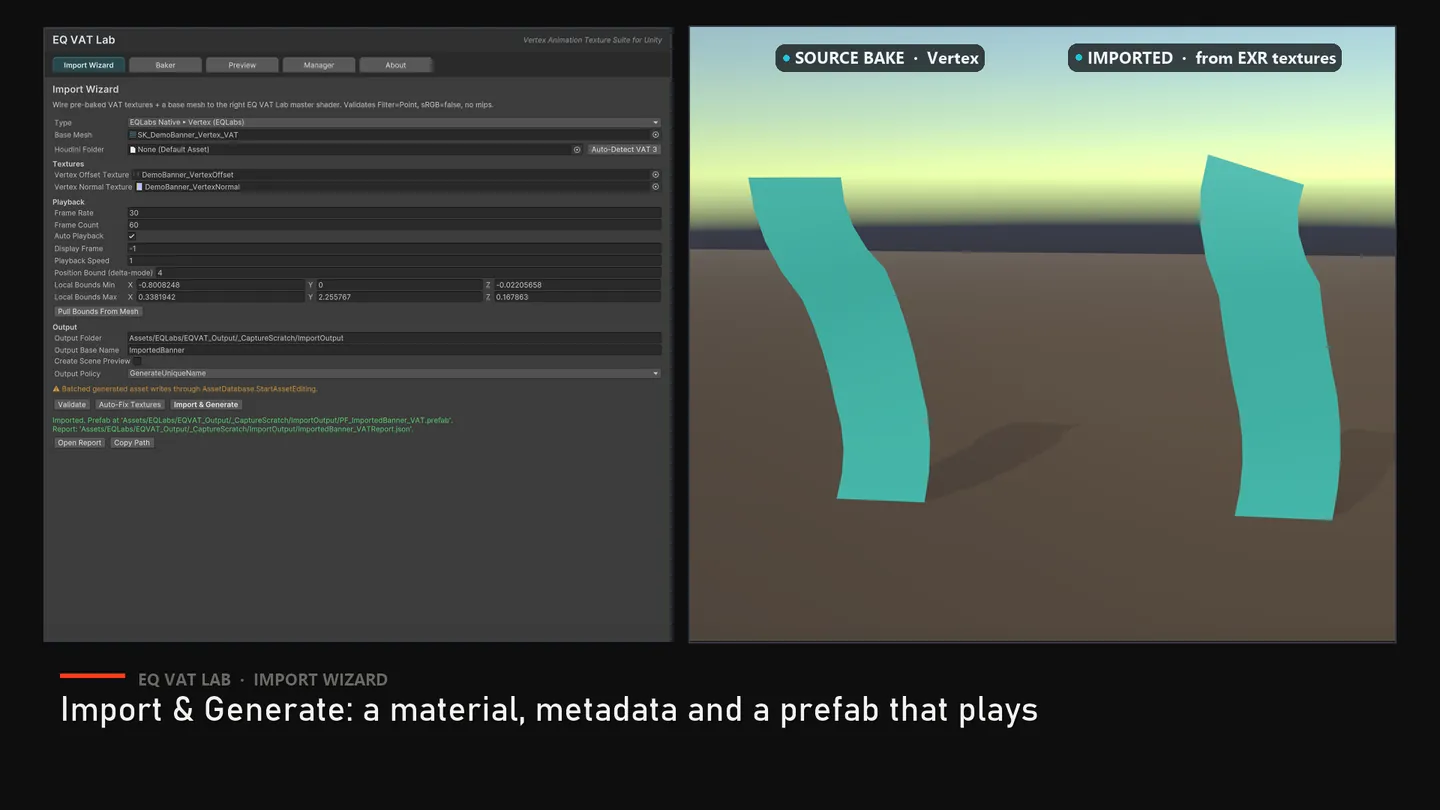Open the Preview tab
The height and width of the screenshot is (810, 1440).
point(242,65)
